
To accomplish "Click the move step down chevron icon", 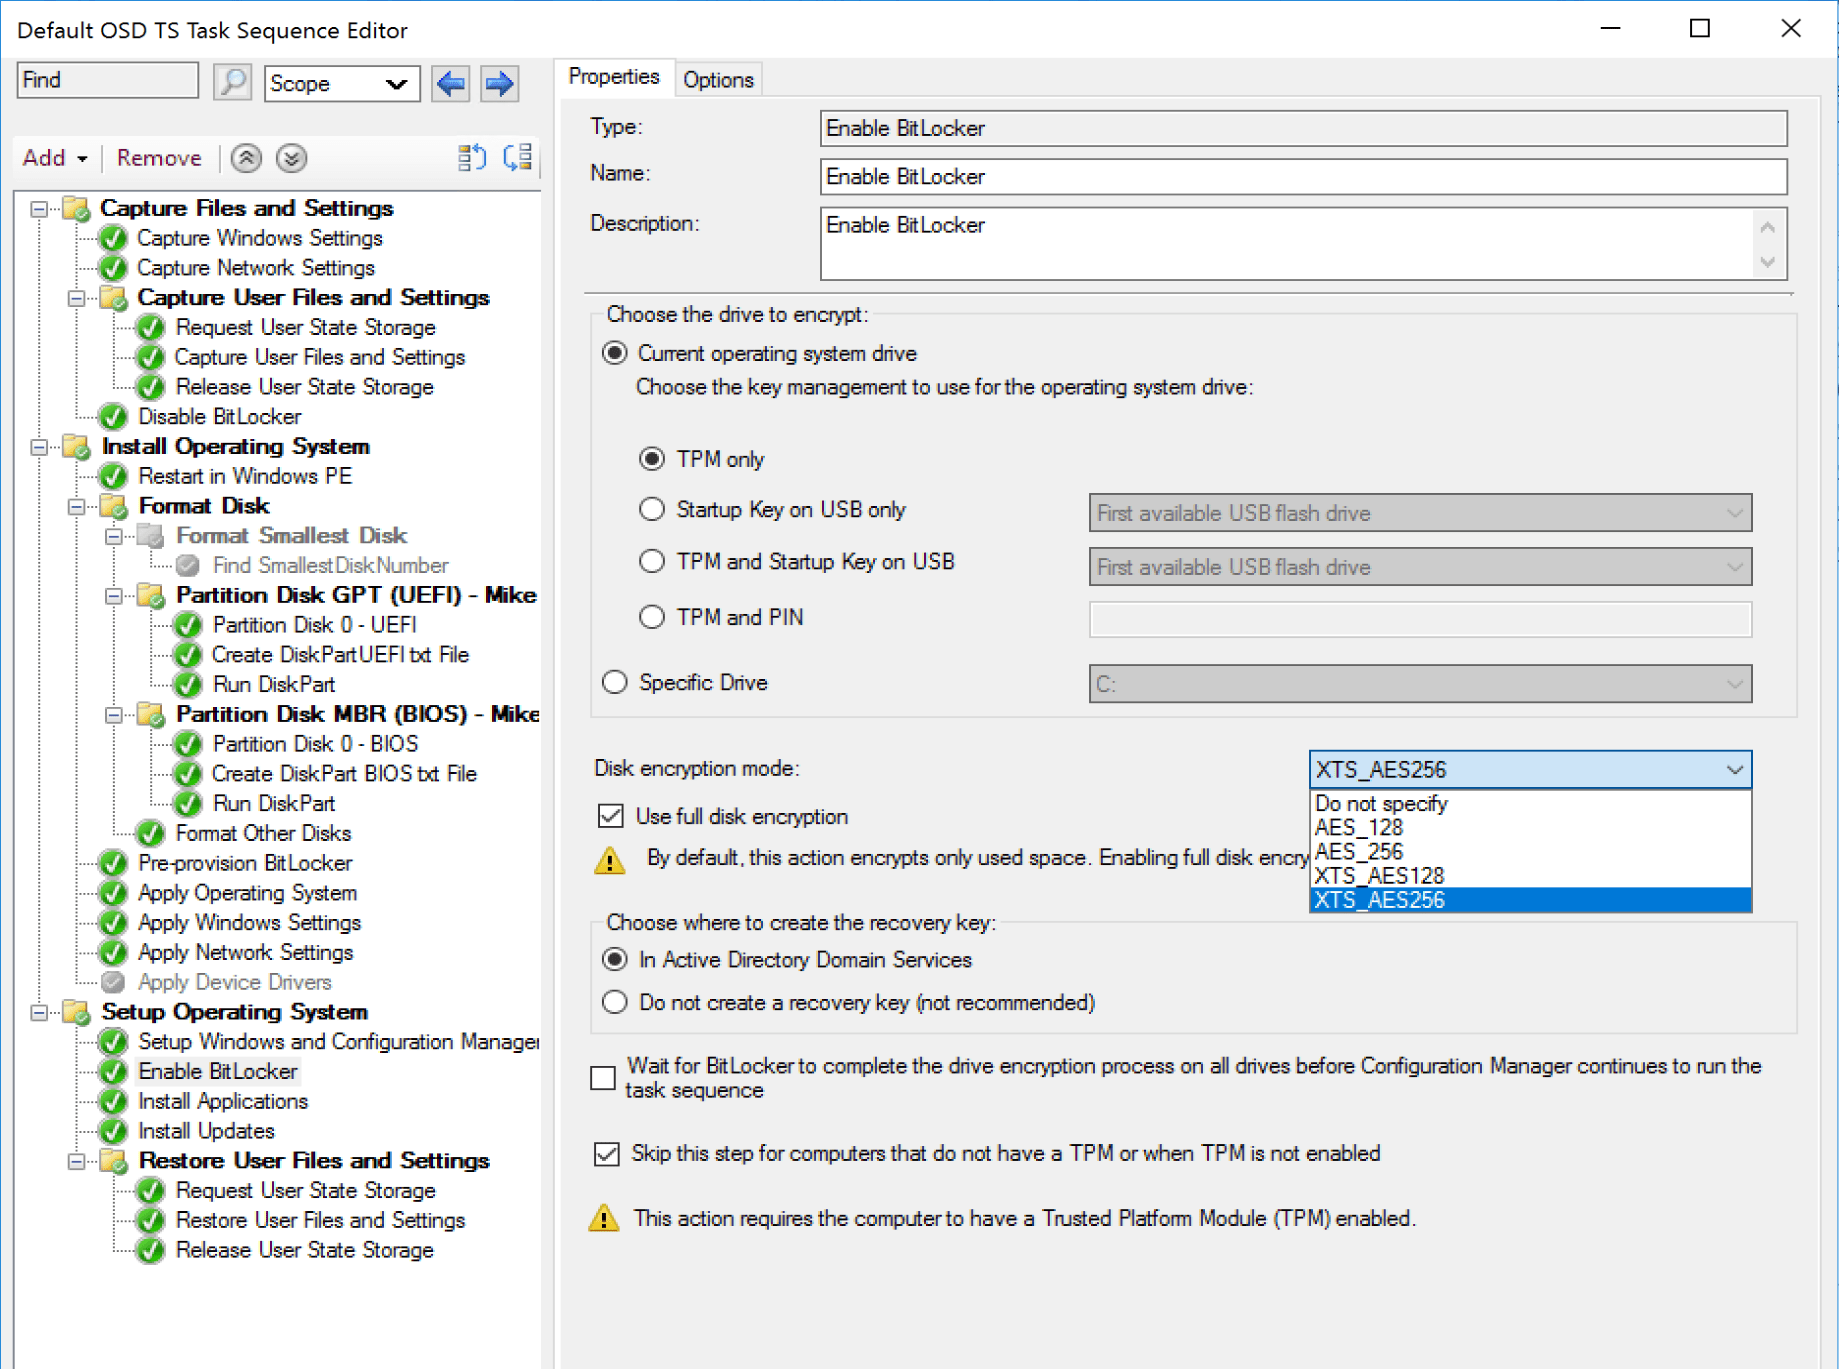I will (290, 158).
